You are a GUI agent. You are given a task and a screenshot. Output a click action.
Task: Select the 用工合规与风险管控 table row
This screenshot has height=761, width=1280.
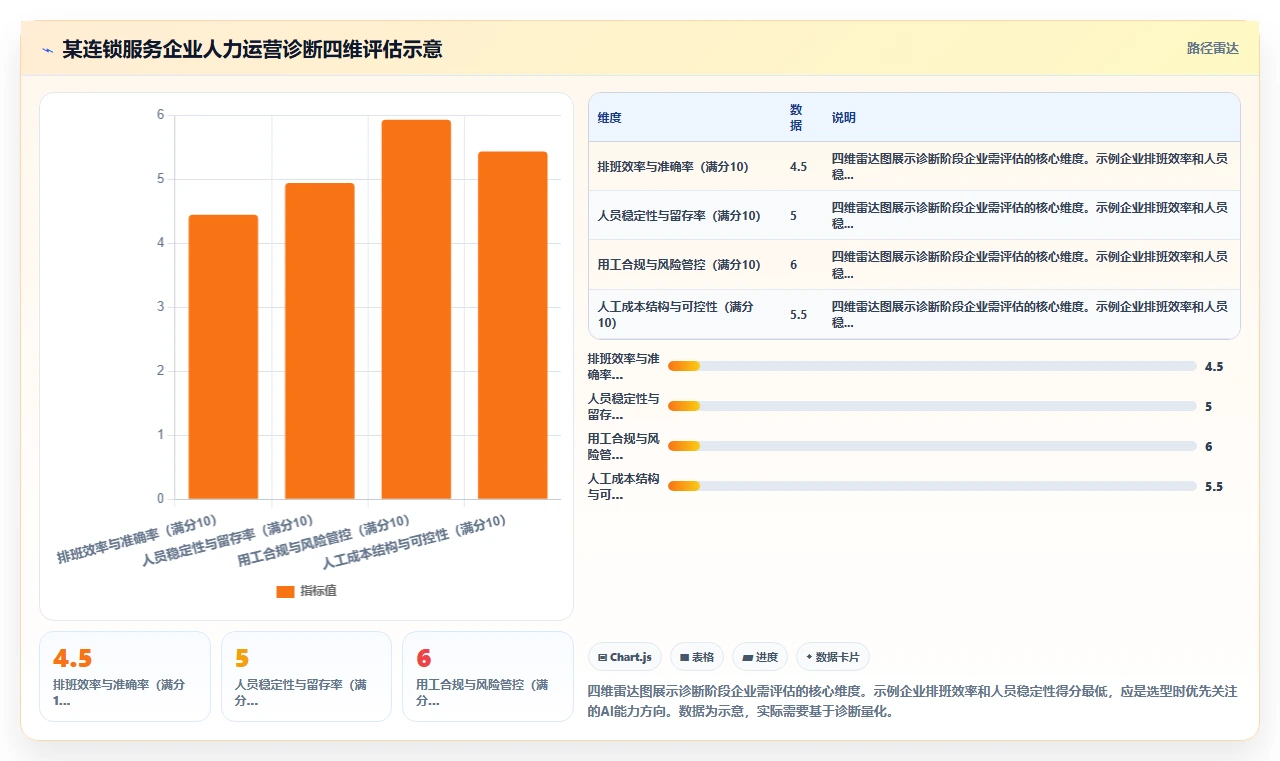coord(914,265)
